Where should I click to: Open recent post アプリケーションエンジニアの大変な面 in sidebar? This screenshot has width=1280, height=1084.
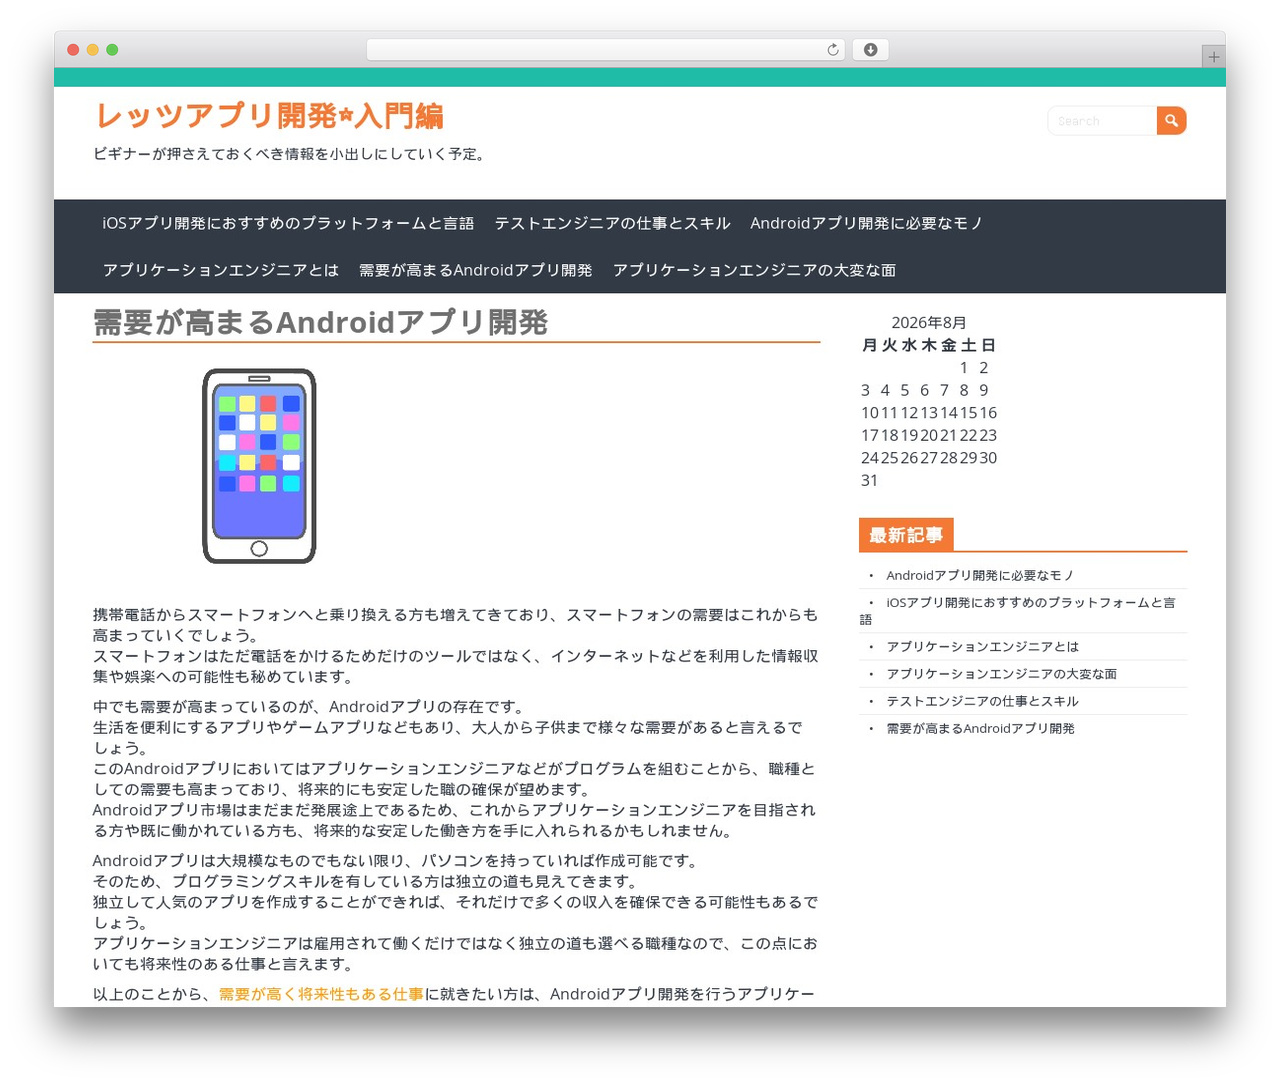tap(1001, 674)
